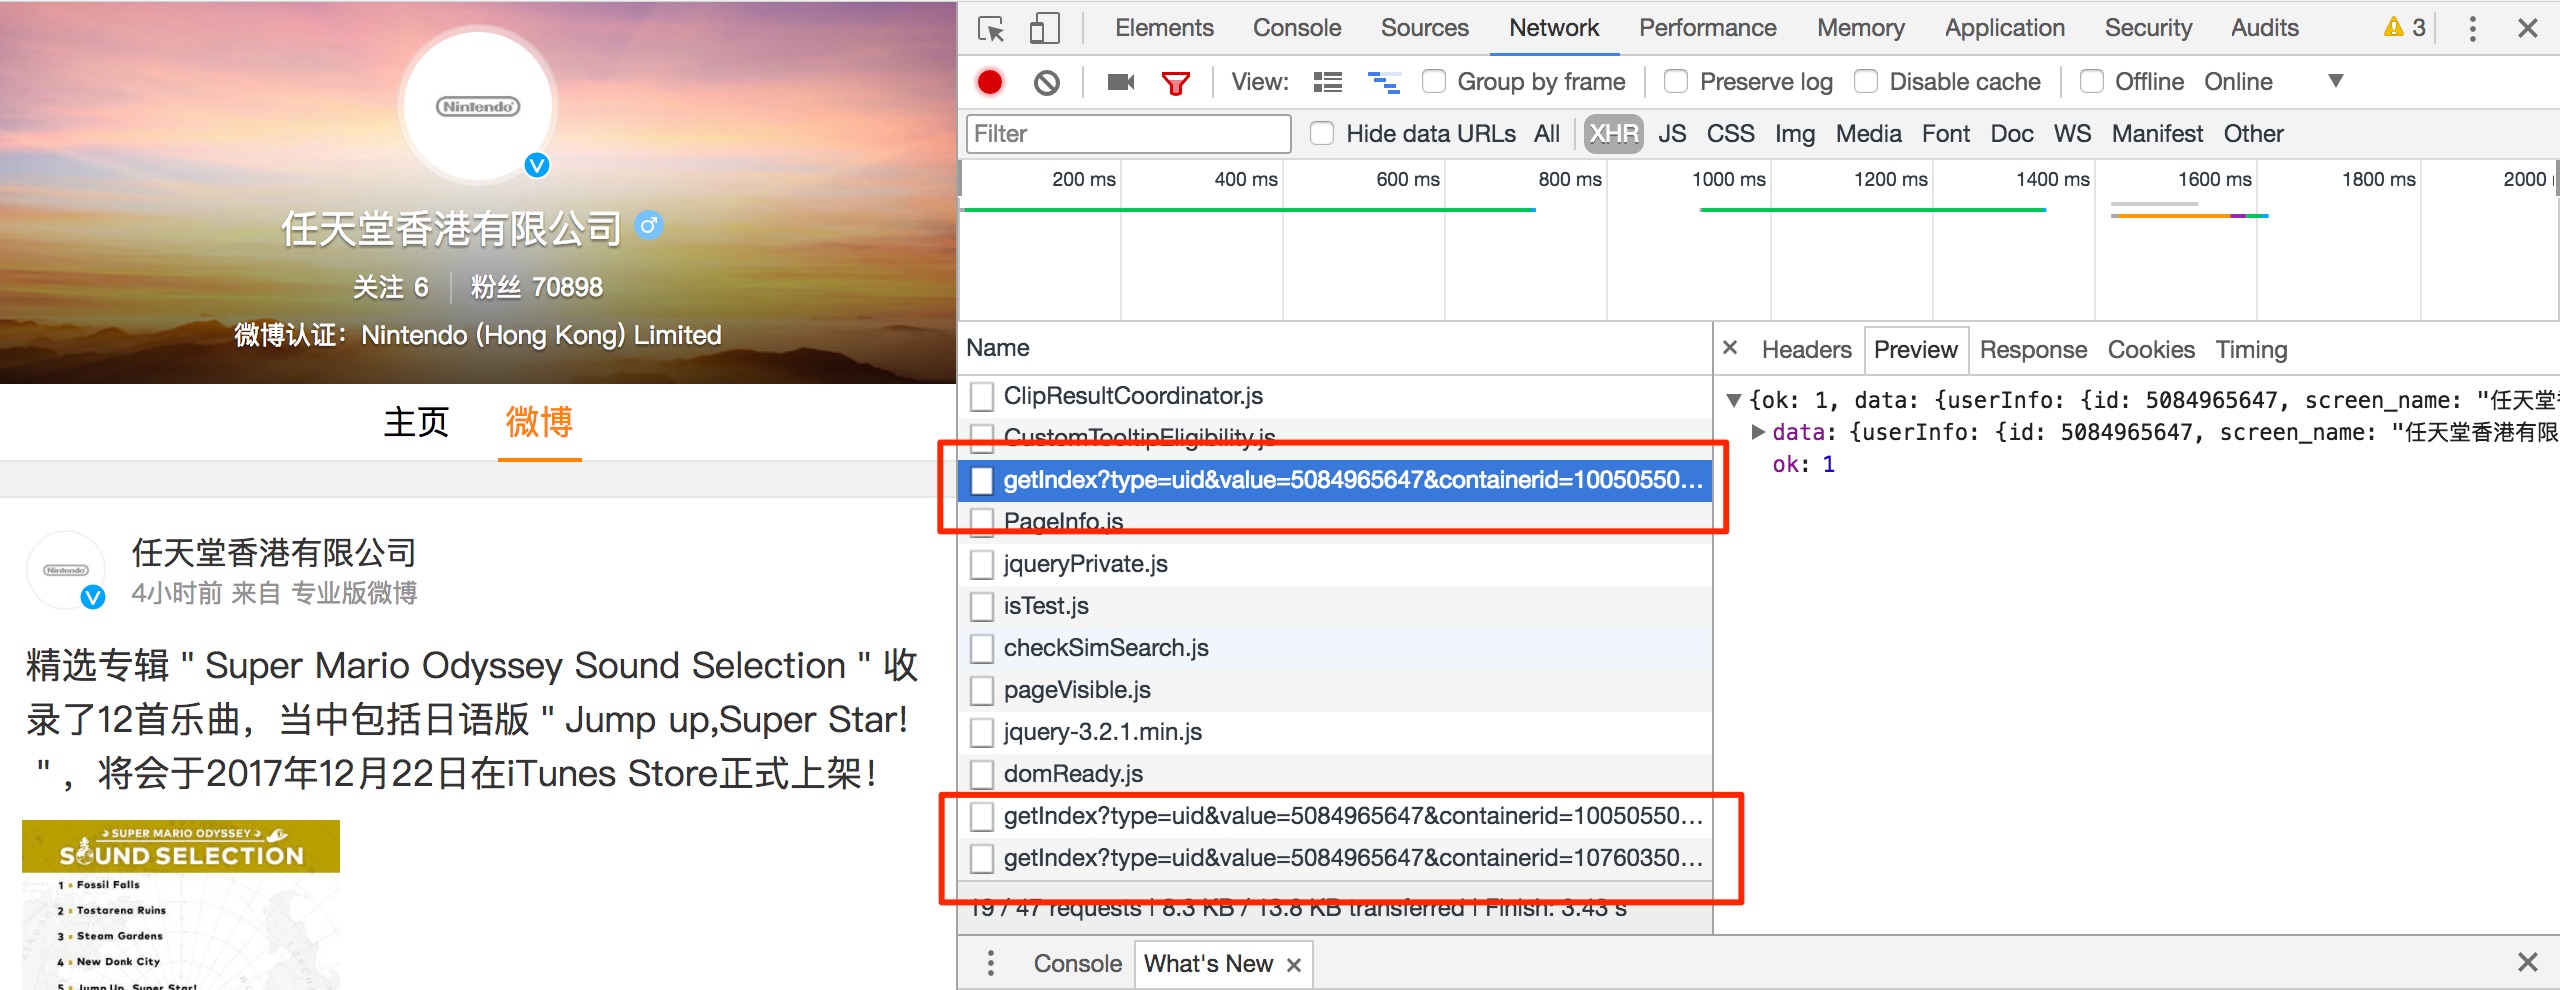Open the 关注 6 following count
Viewport: 2560px width, 990px height.
[x=391, y=287]
